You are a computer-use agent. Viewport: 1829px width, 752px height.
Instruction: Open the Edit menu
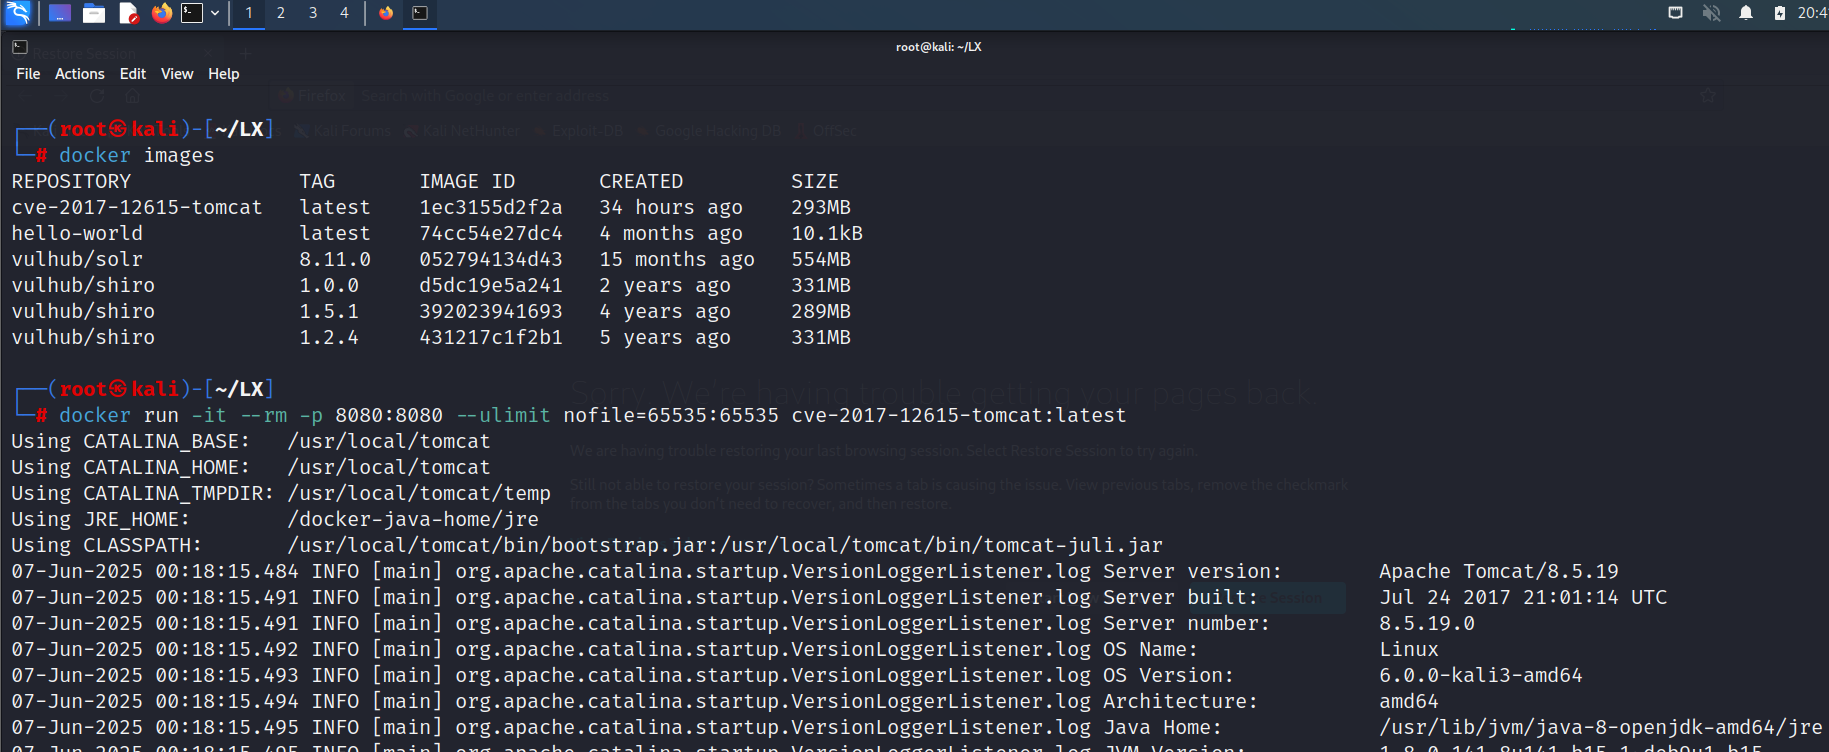click(x=133, y=74)
